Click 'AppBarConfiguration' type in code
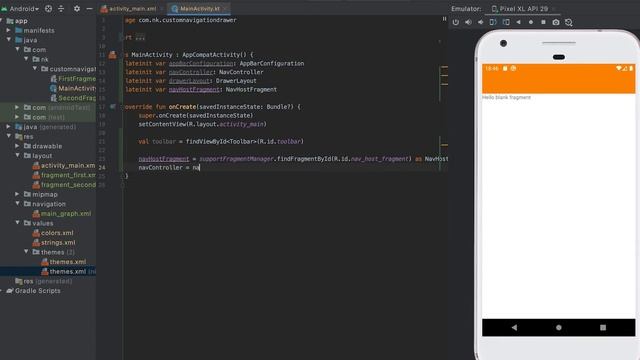 (x=271, y=63)
